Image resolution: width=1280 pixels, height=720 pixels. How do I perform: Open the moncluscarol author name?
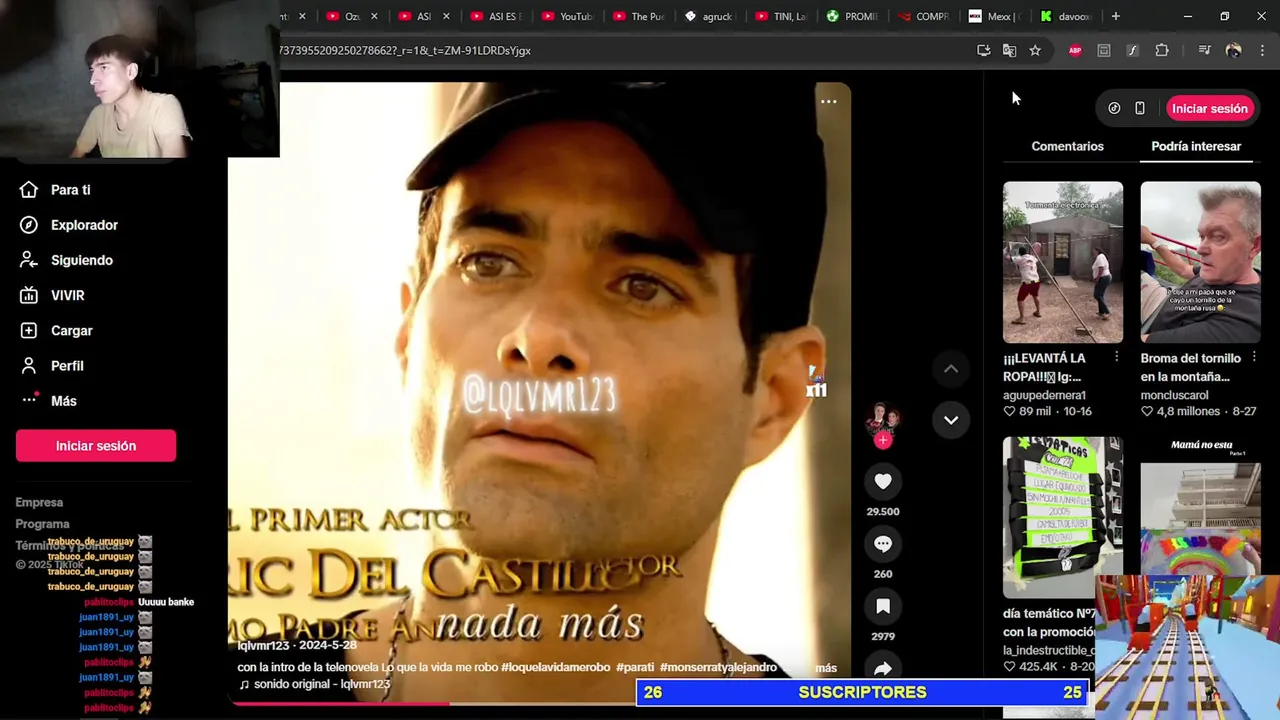[1174, 395]
